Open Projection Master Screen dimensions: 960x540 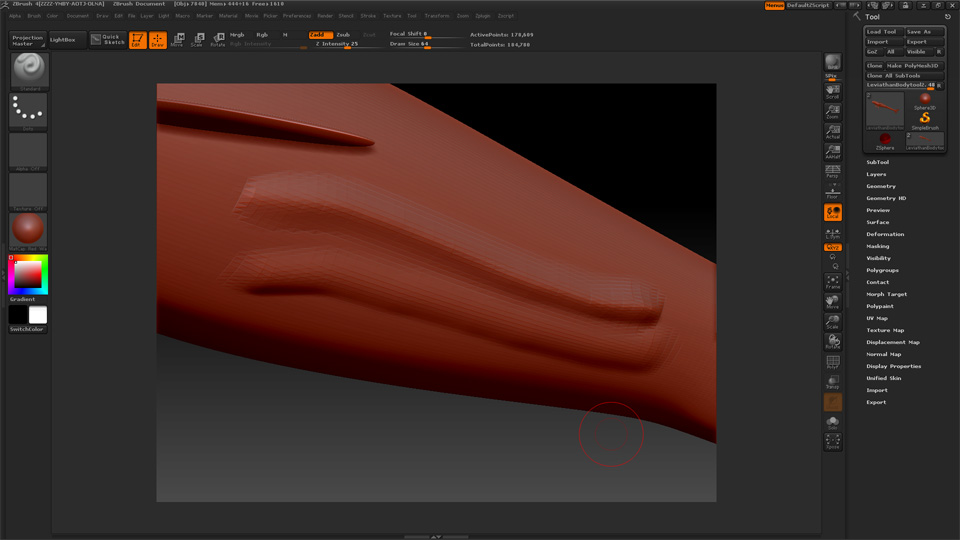[x=28, y=40]
